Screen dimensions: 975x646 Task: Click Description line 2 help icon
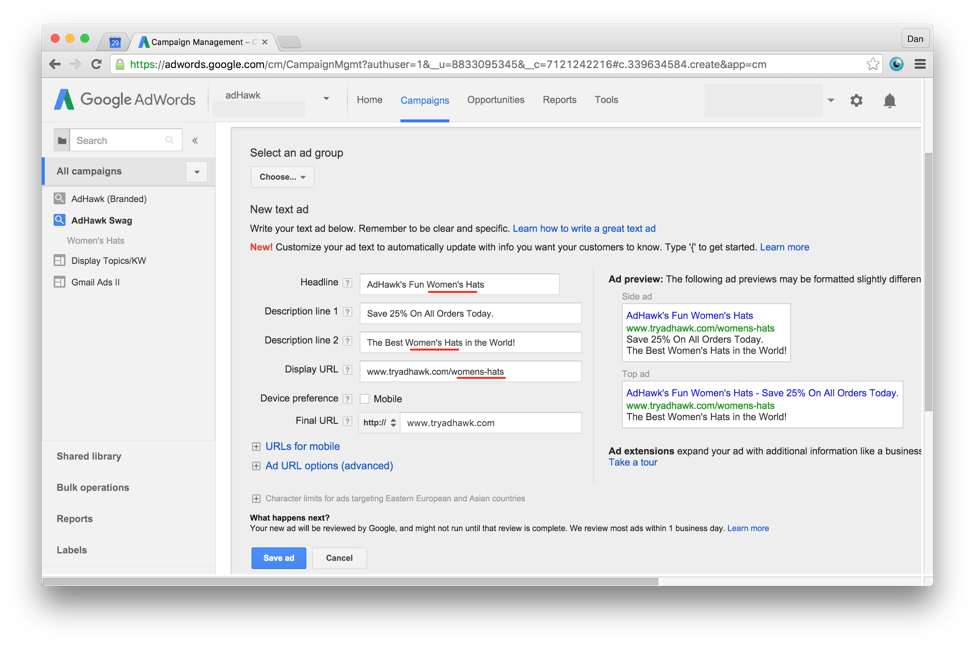click(x=348, y=341)
